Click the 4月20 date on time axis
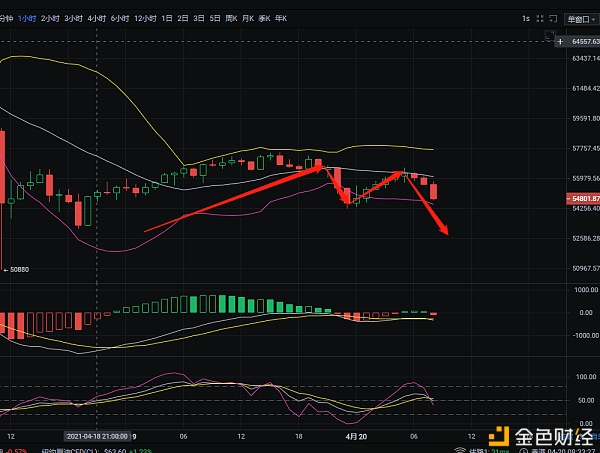 [356, 437]
